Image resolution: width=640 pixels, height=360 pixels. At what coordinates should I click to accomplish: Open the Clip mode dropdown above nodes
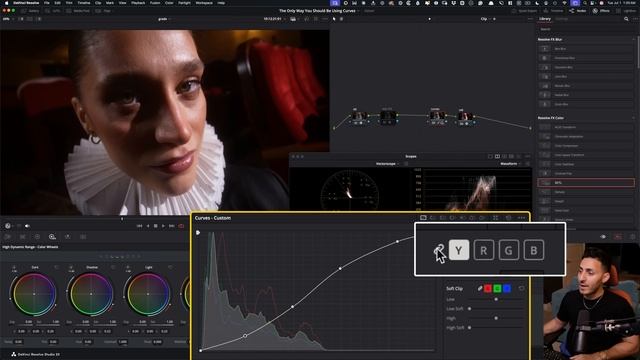[485, 19]
